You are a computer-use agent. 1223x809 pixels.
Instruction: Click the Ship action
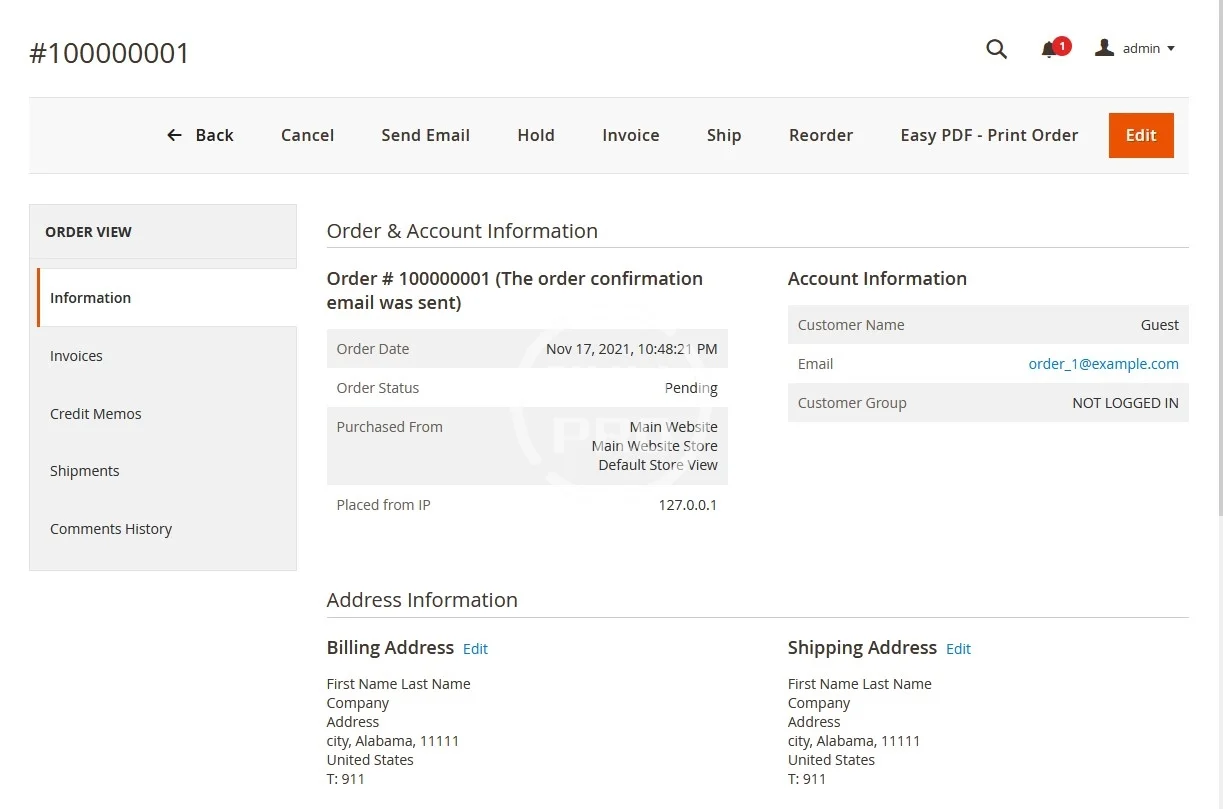click(723, 135)
